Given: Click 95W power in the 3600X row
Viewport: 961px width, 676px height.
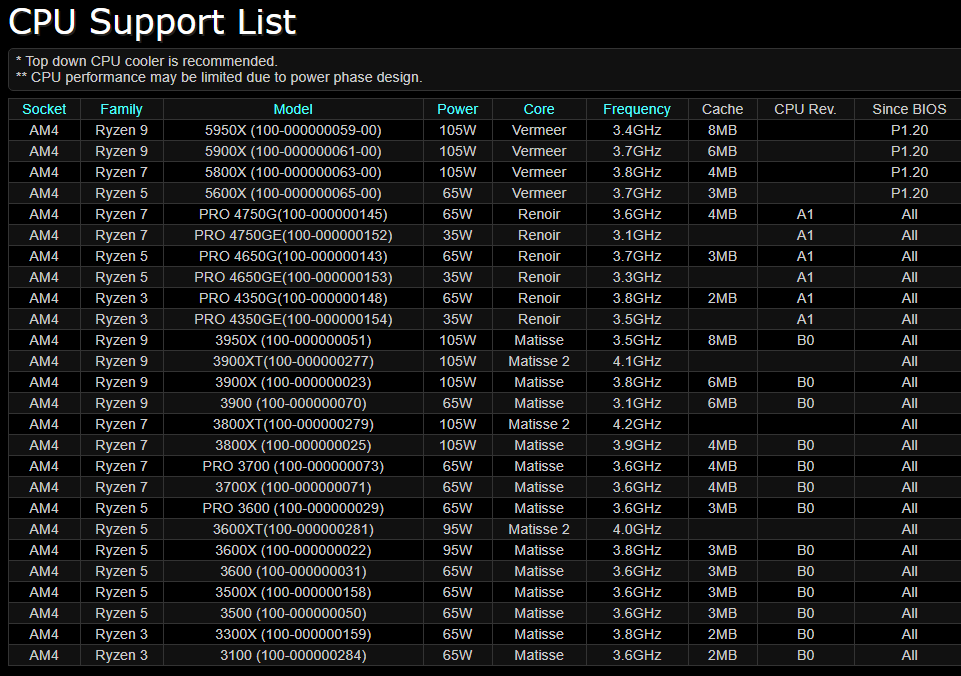Looking at the screenshot, I should 457,550.
